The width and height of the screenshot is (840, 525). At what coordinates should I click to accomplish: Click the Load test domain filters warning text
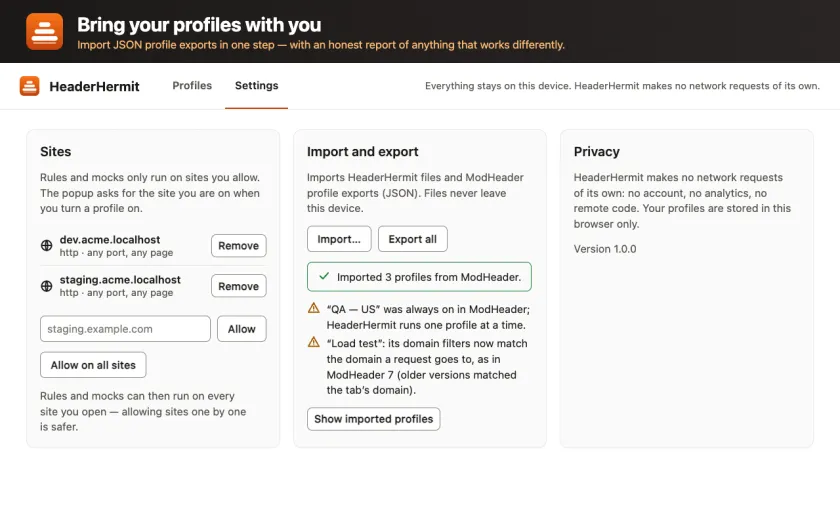(427, 367)
